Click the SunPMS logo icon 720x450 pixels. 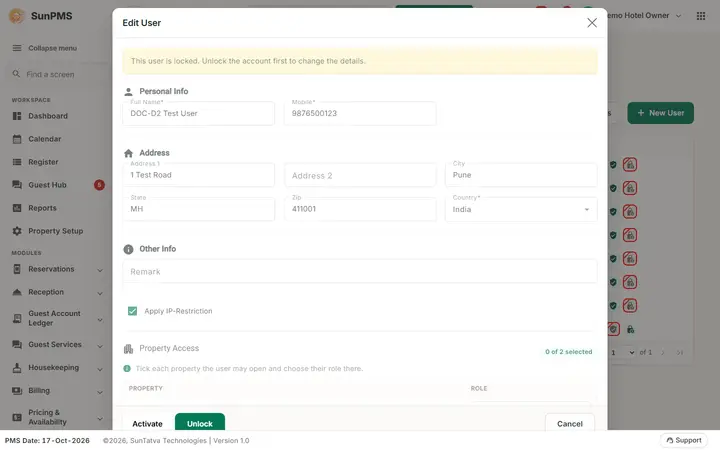click(17, 16)
